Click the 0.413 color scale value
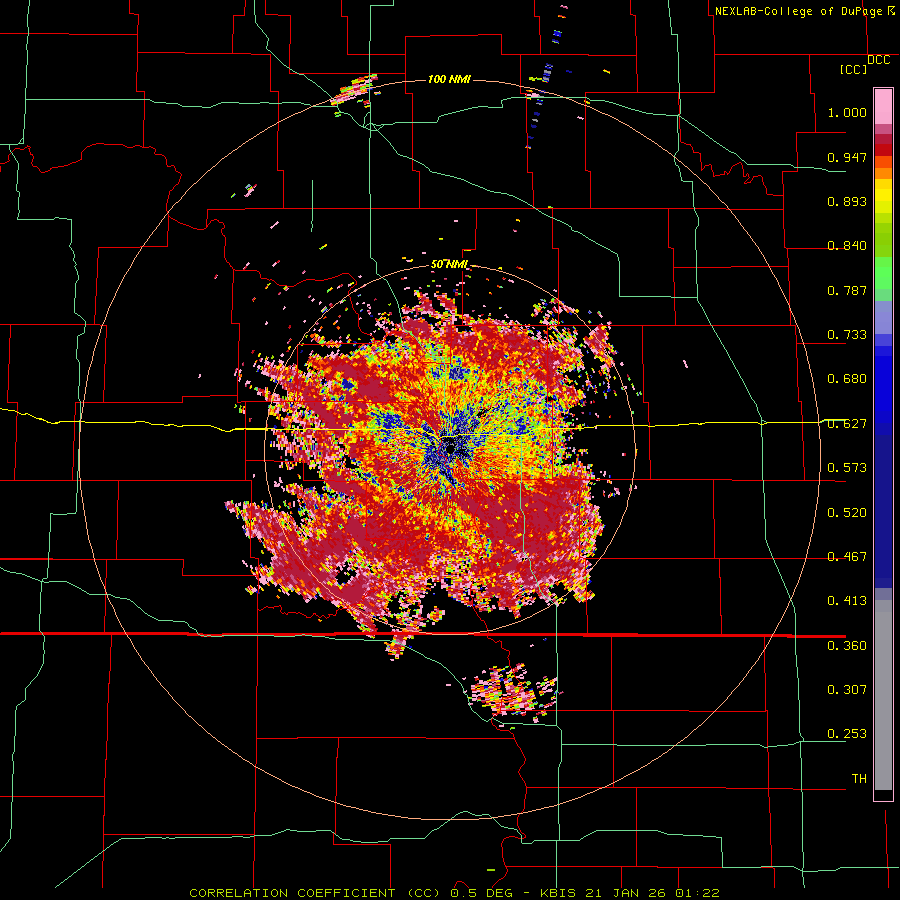Image resolution: width=900 pixels, height=900 pixels. pyautogui.click(x=847, y=601)
